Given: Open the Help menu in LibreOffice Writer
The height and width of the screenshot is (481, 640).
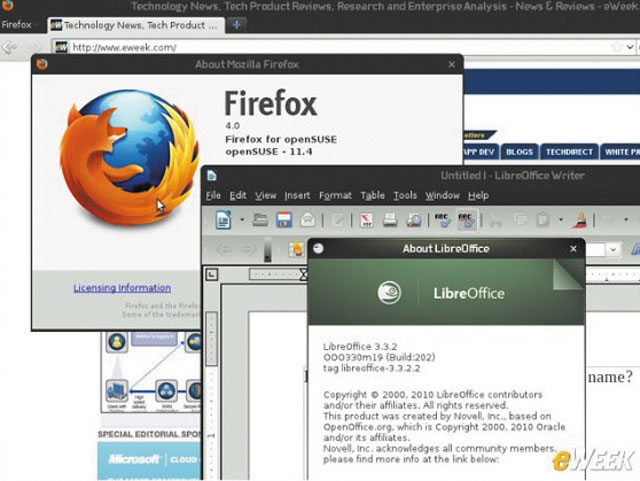Looking at the screenshot, I should click(478, 196).
